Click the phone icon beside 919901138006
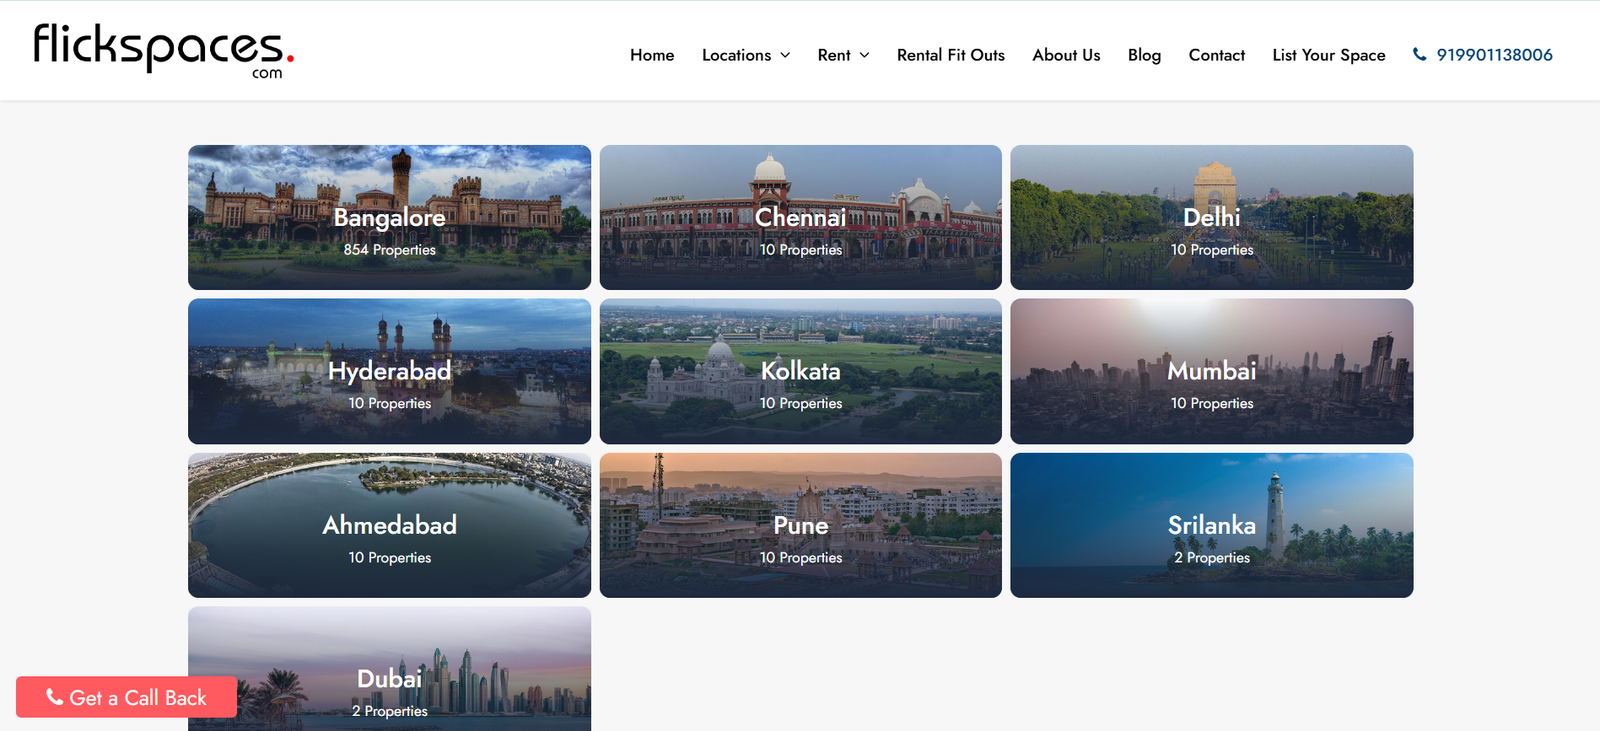Viewport: 1600px width, 731px height. (1419, 55)
